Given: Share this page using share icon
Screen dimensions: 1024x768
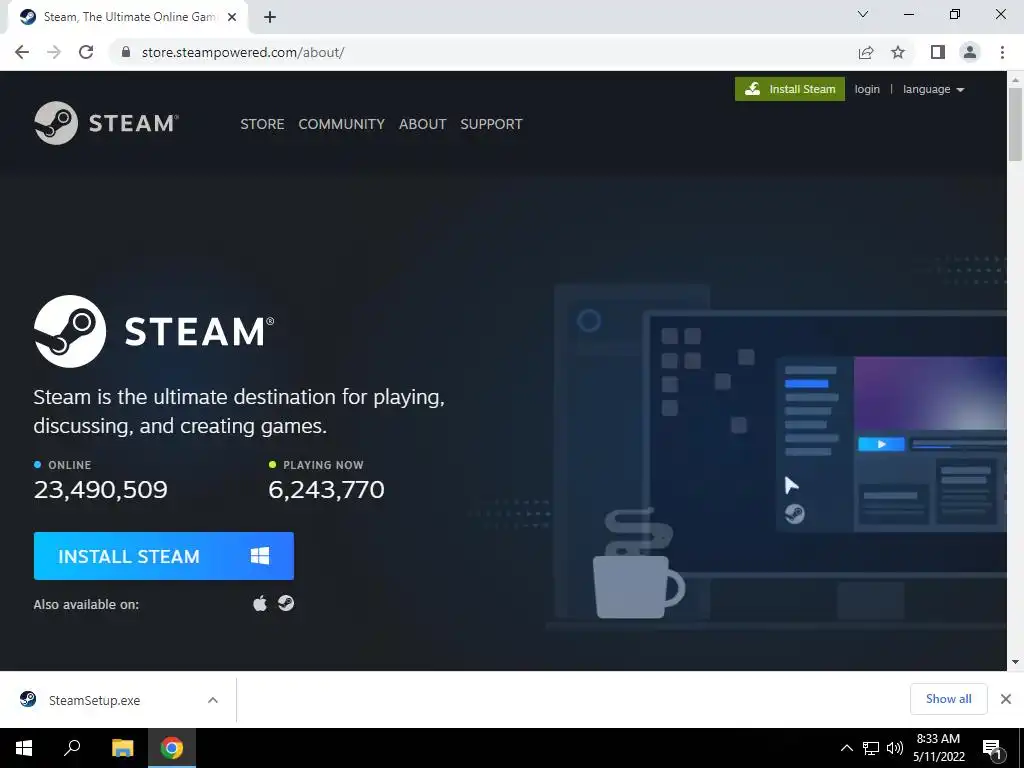Looking at the screenshot, I should coord(866,52).
